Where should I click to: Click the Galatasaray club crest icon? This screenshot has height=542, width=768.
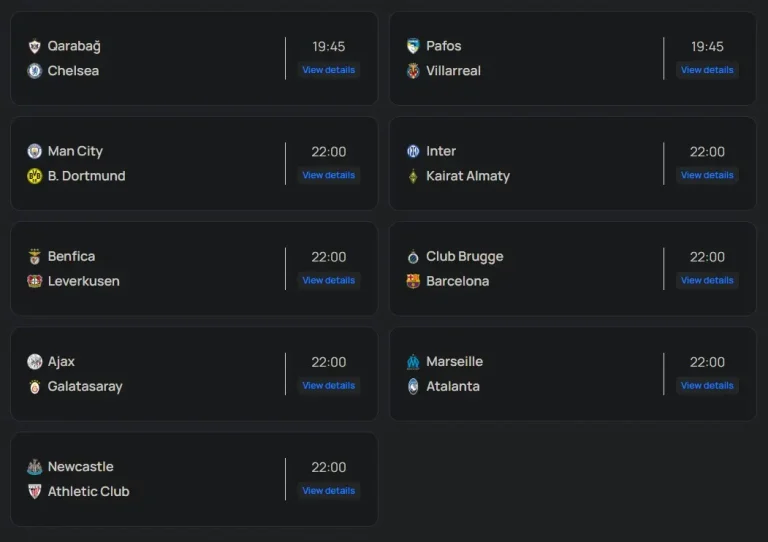tap(34, 386)
